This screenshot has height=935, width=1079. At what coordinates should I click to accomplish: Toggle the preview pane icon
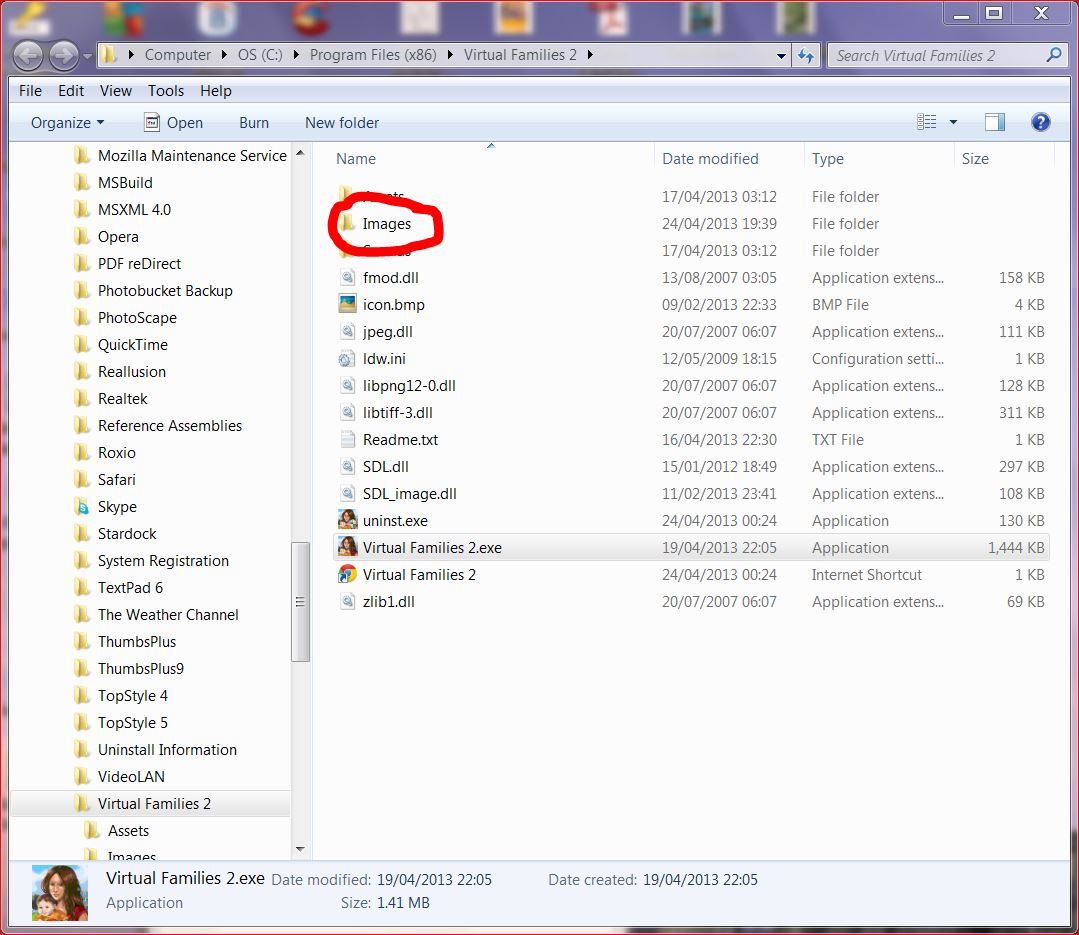(994, 122)
